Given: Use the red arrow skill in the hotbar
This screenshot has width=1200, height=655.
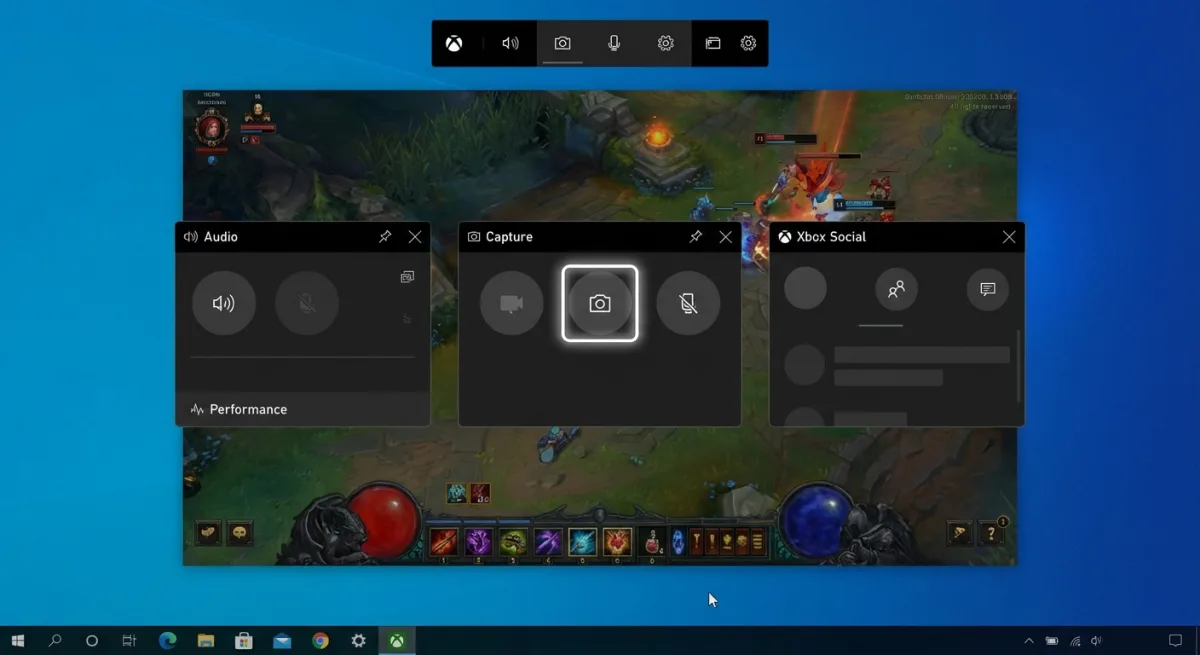Looking at the screenshot, I should (443, 542).
